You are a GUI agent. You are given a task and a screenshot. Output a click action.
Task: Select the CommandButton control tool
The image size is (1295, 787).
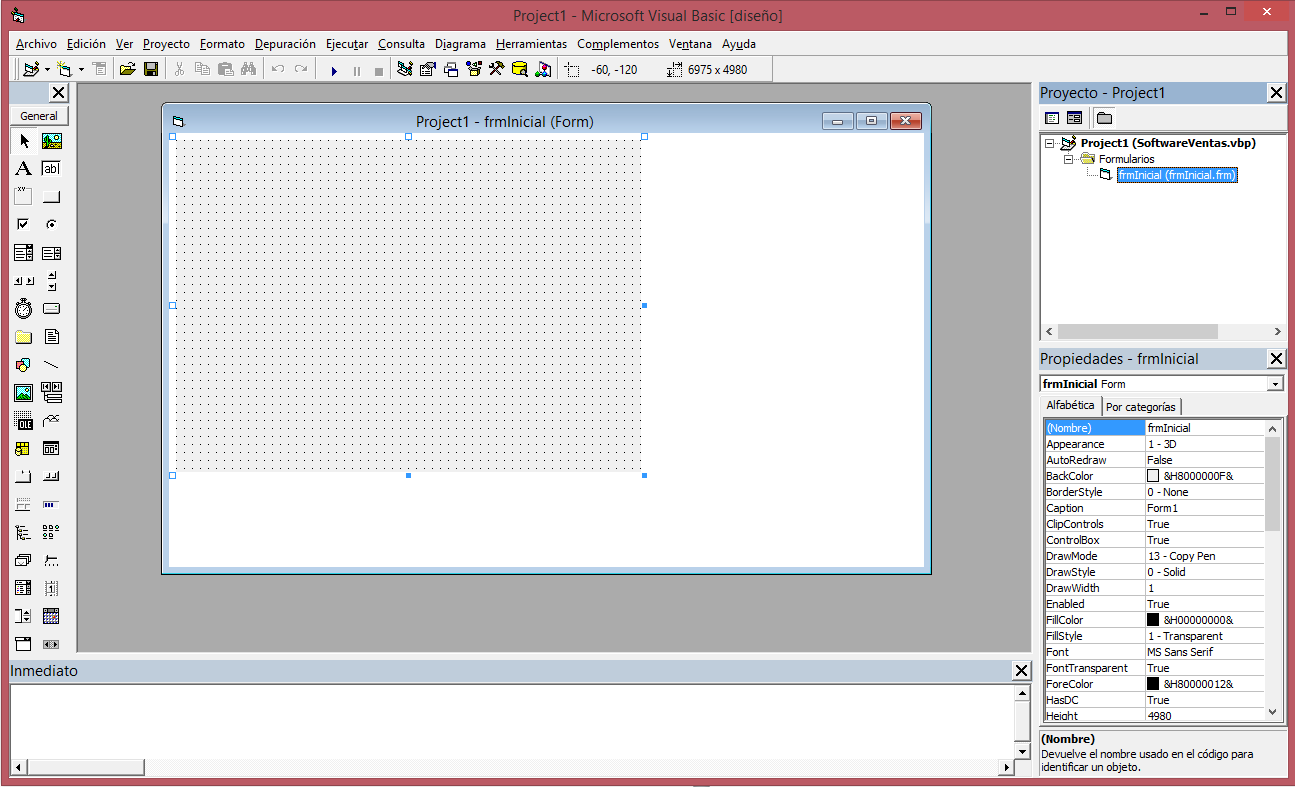click(51, 197)
